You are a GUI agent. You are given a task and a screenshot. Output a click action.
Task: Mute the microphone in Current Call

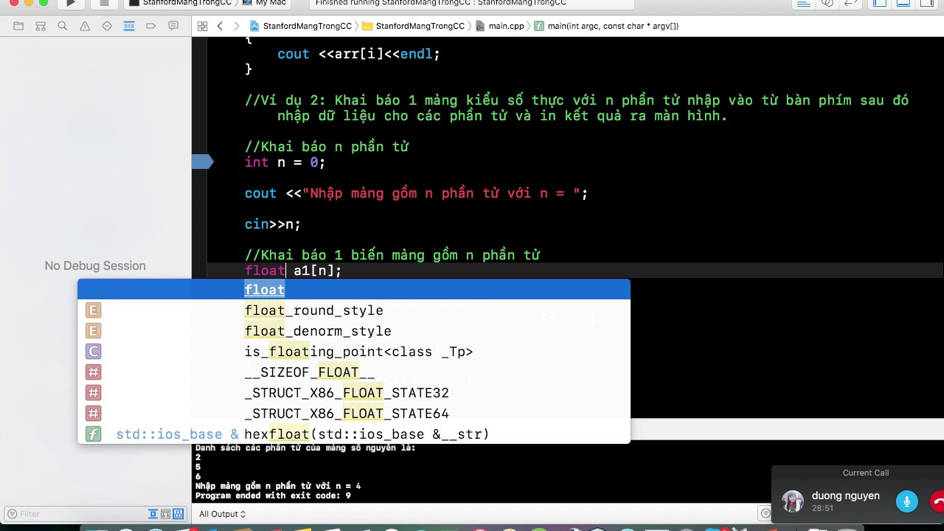(907, 501)
